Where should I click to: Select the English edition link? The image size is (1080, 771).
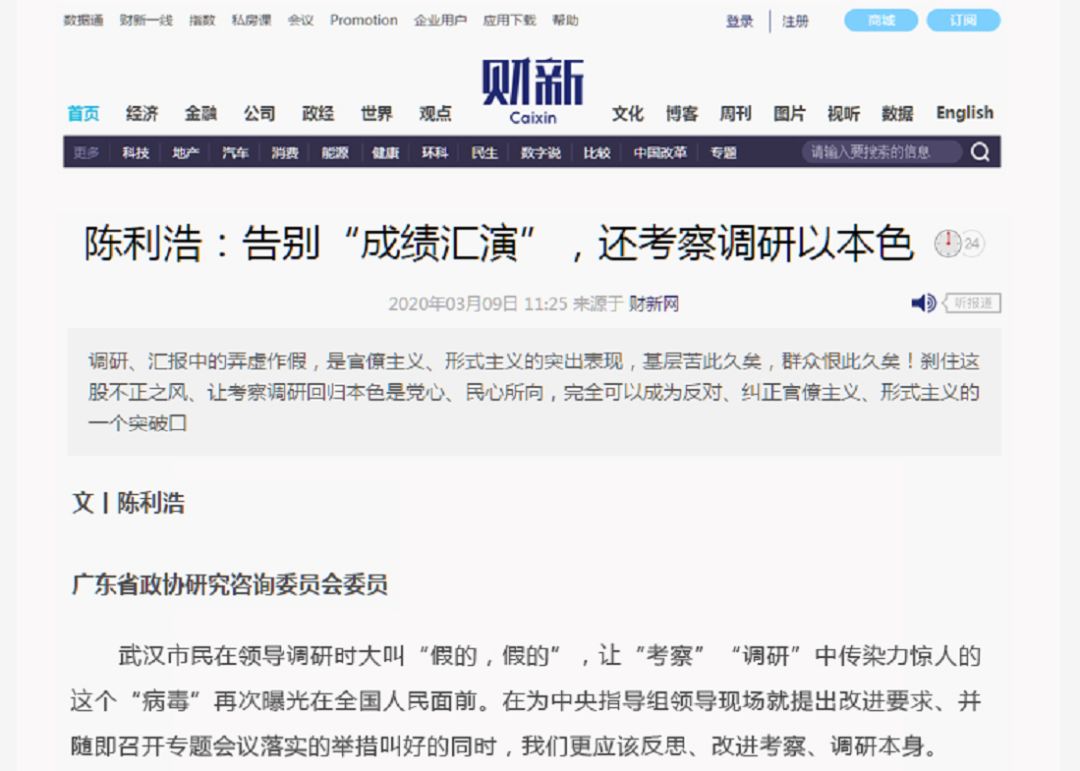(964, 113)
